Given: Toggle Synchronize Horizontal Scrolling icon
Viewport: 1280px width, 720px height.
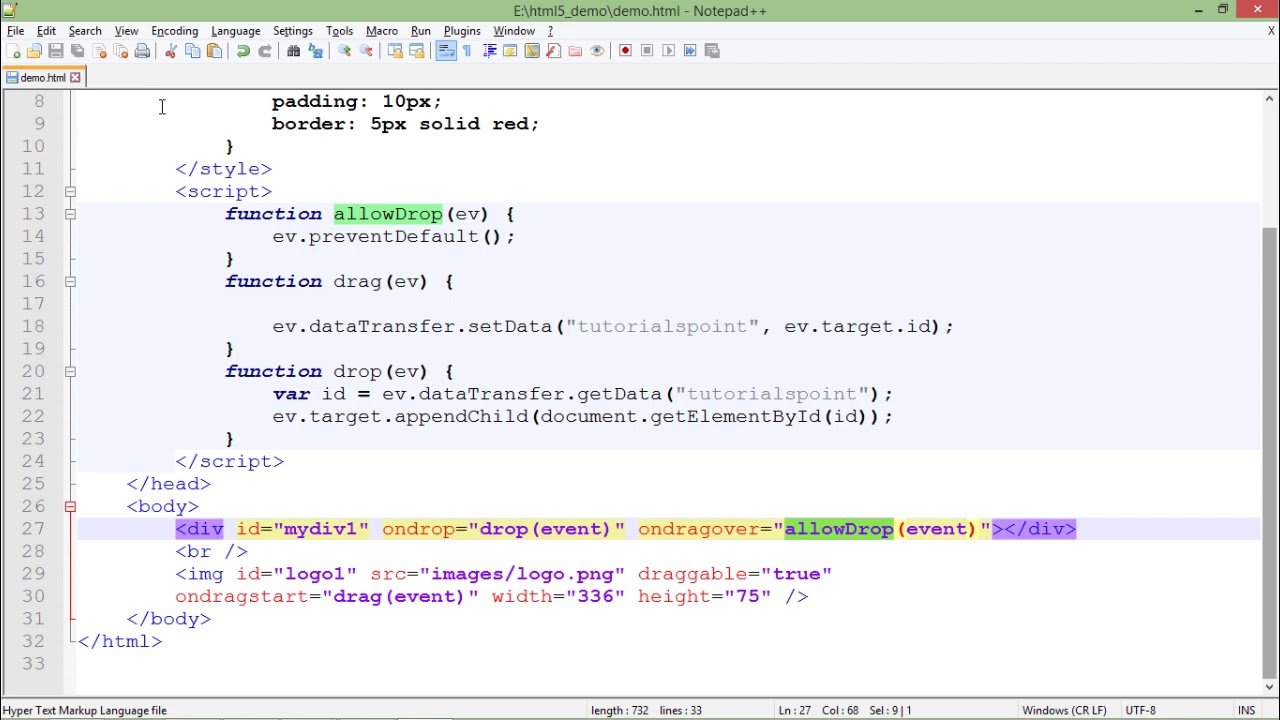Looking at the screenshot, I should pos(417,51).
